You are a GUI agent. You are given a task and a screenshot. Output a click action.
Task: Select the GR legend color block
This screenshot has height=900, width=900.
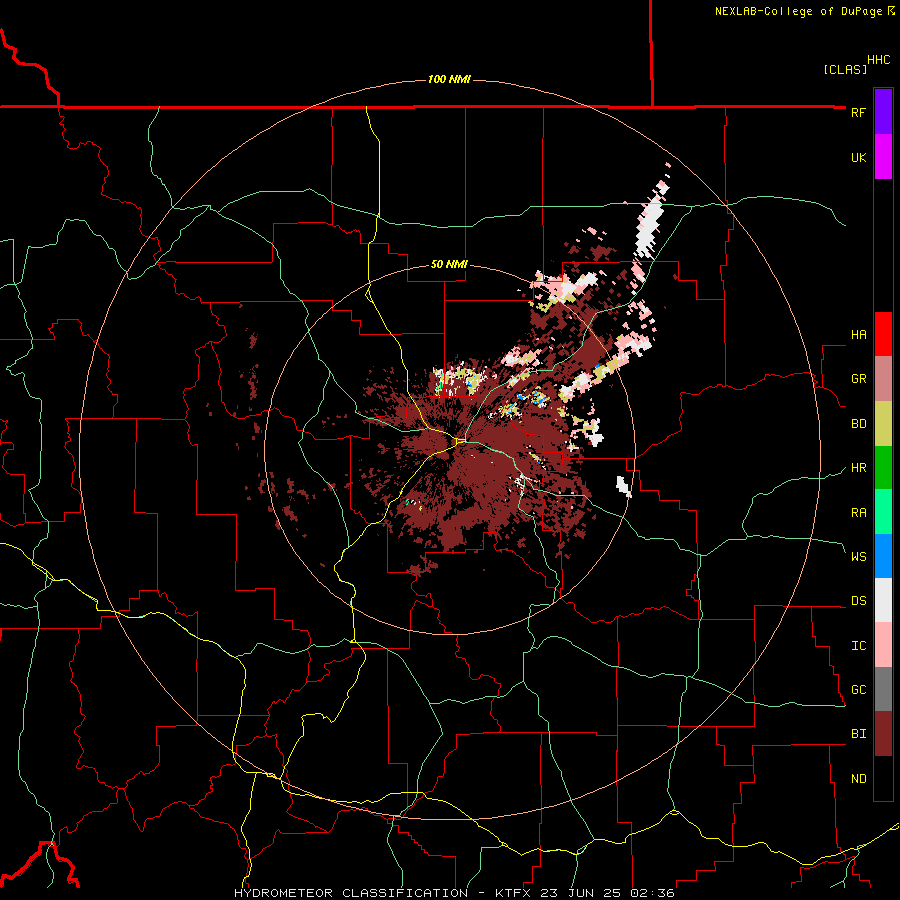(x=883, y=379)
